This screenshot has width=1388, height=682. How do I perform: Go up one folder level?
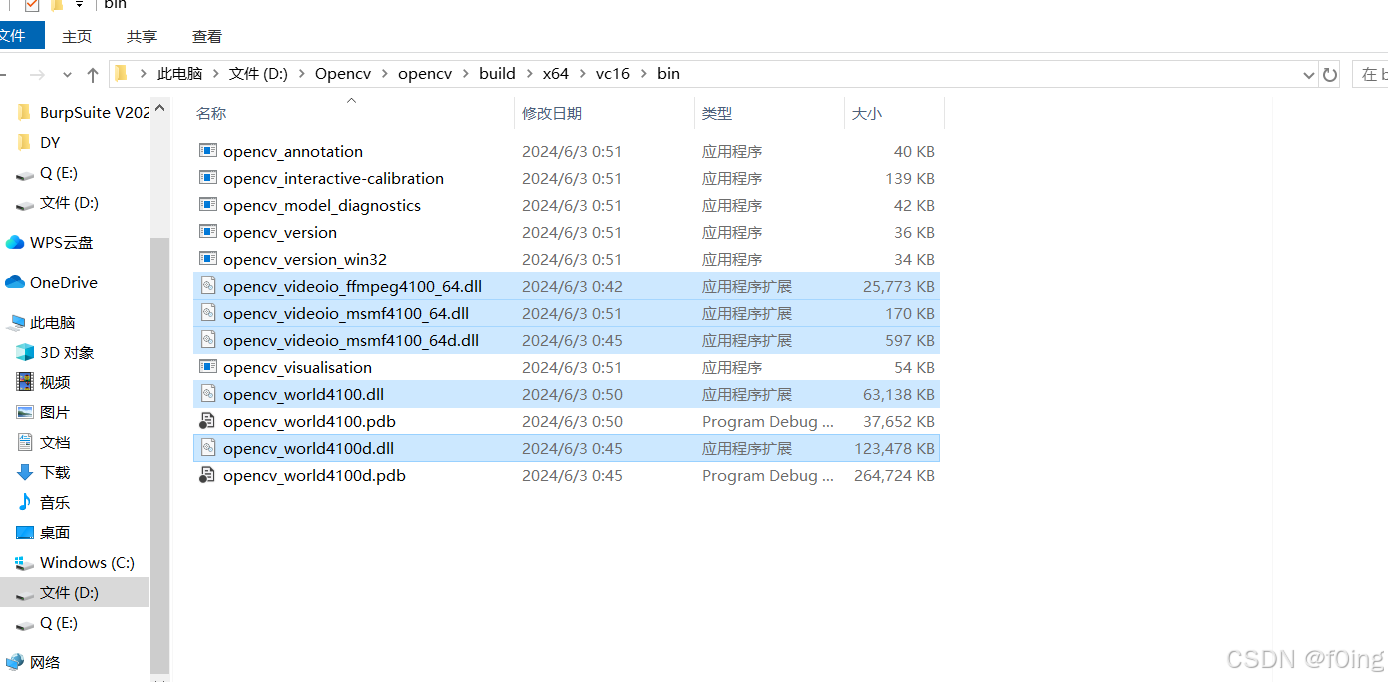pyautogui.click(x=93, y=74)
